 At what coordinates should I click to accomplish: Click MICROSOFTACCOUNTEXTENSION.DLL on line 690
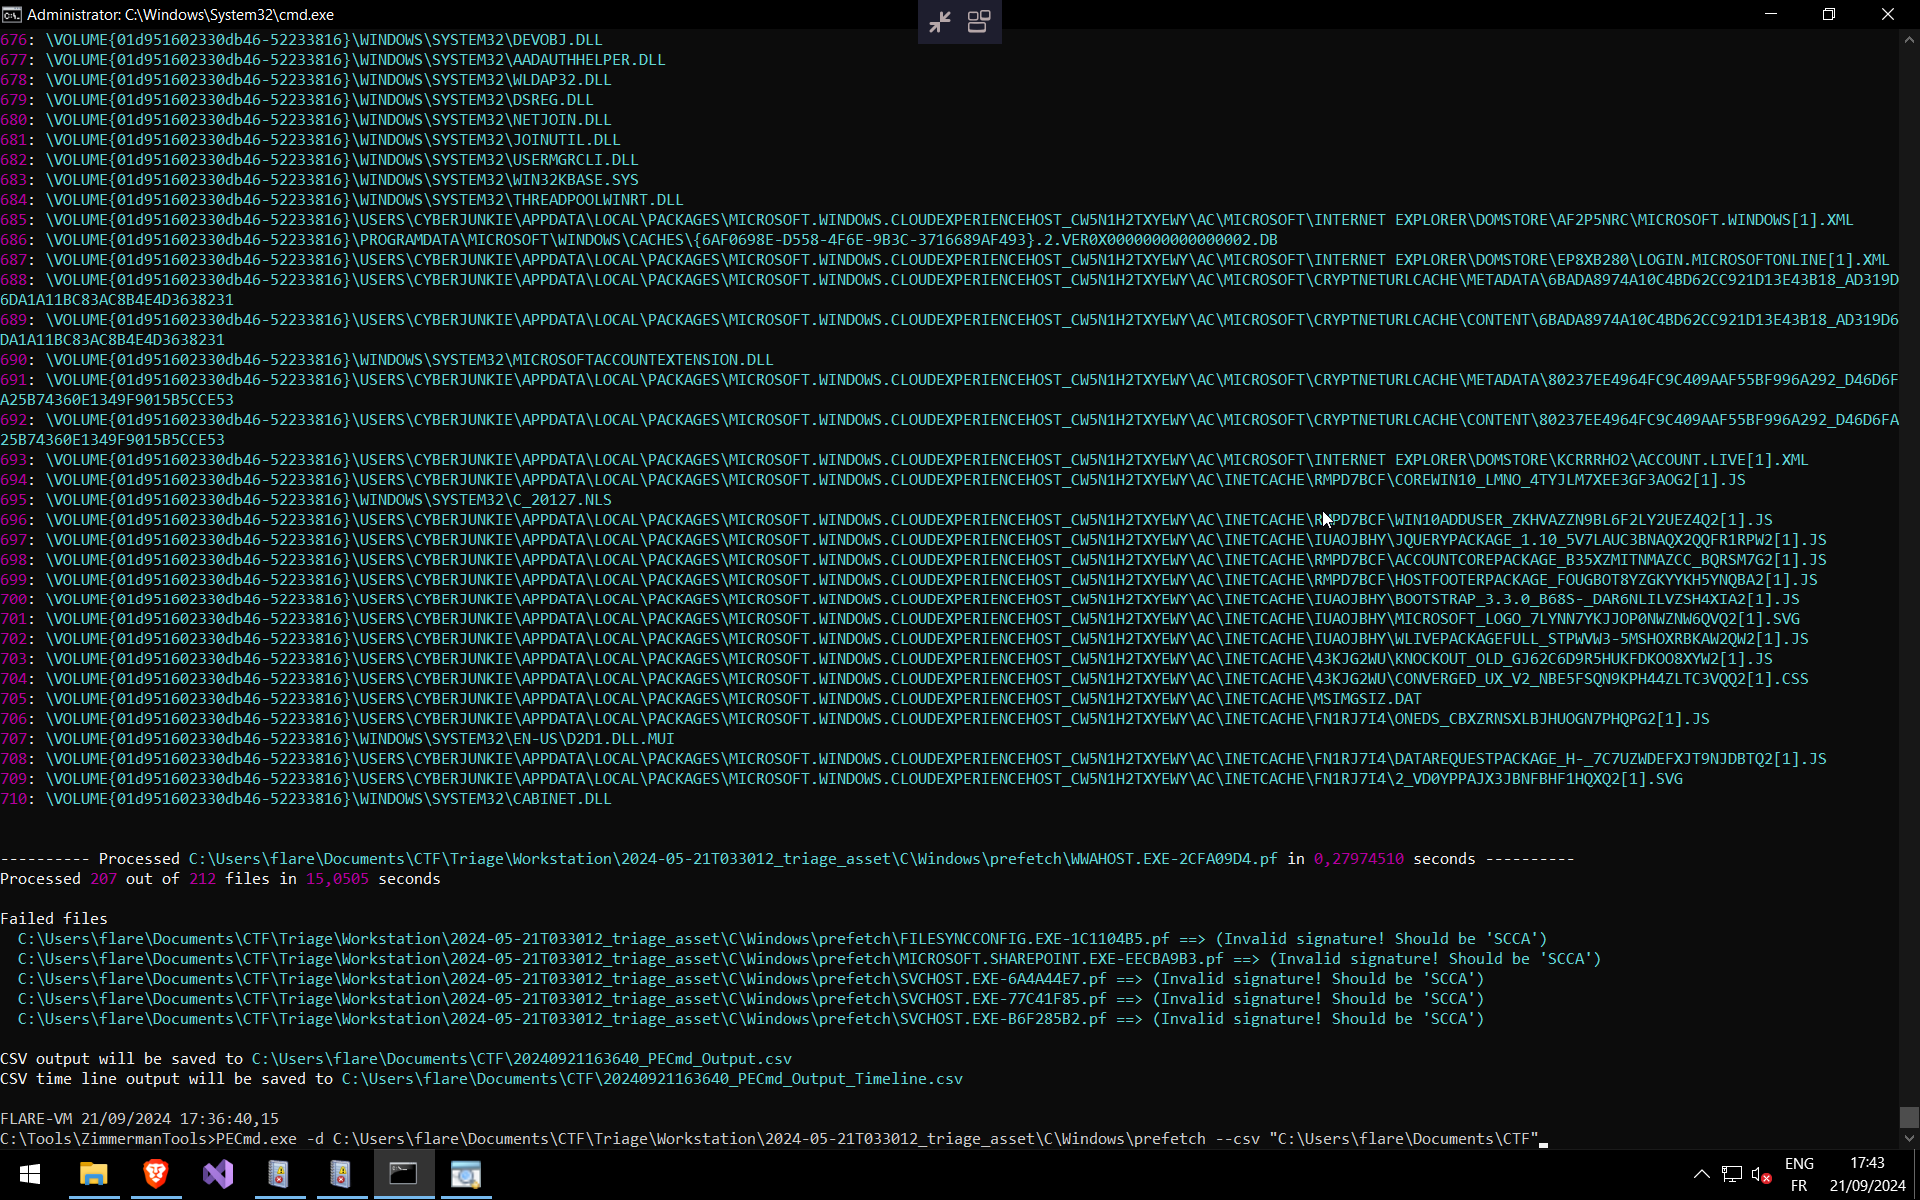(x=642, y=360)
